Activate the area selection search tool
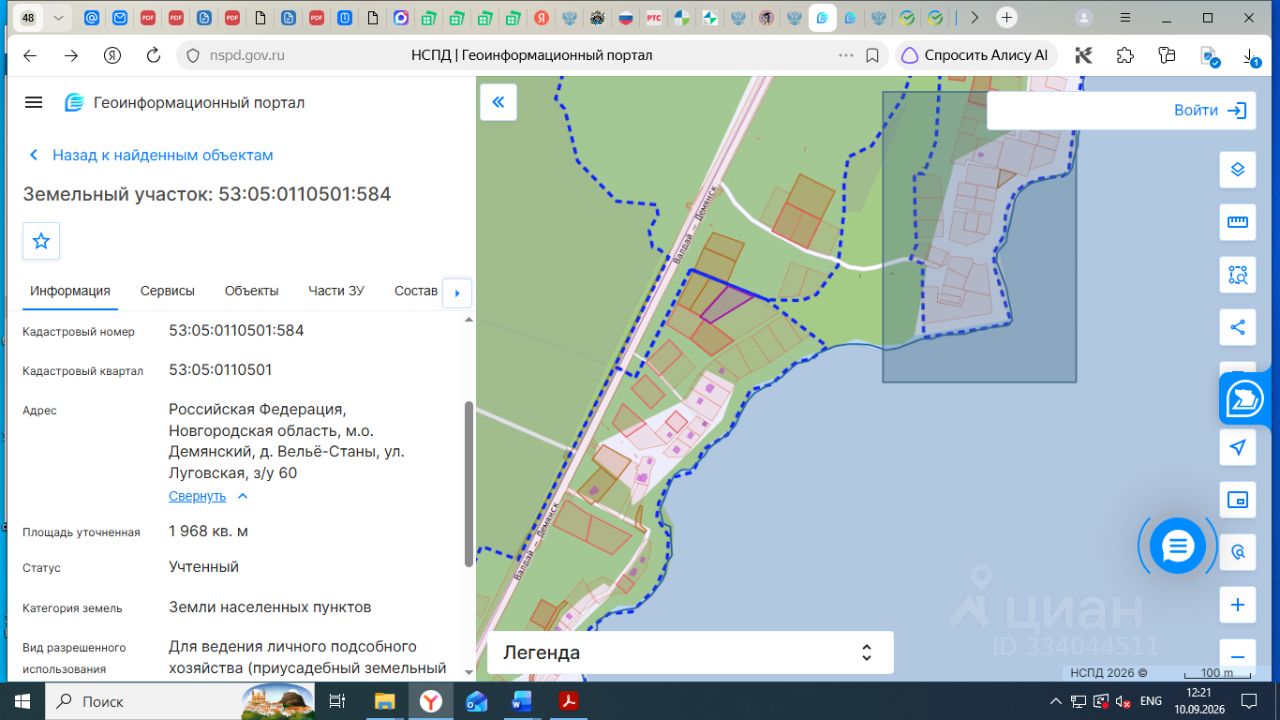 tap(1237, 274)
